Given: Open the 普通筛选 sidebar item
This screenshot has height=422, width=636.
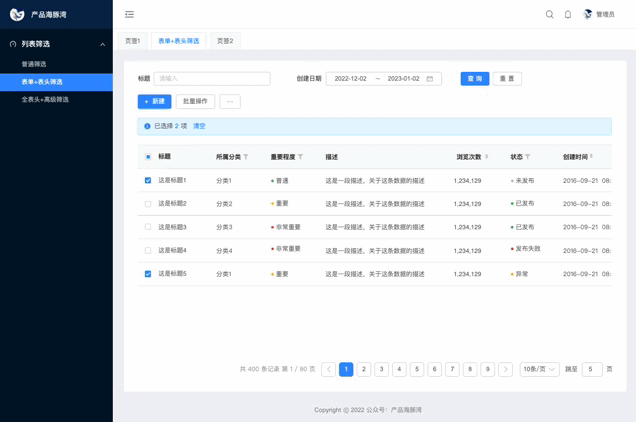Looking at the screenshot, I should click(56, 64).
